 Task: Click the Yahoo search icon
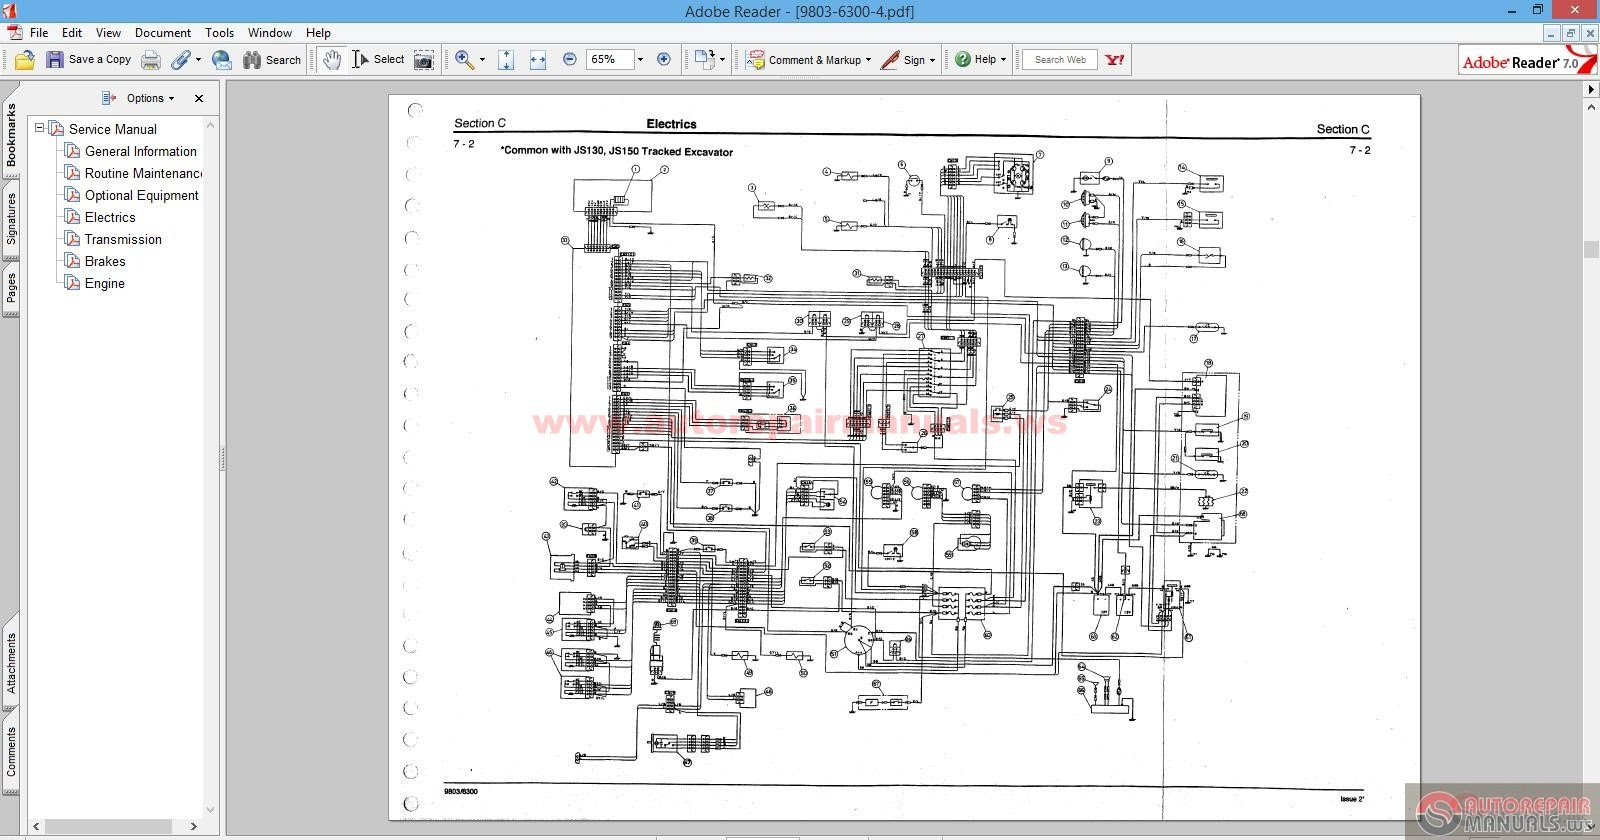pyautogui.click(x=1115, y=60)
